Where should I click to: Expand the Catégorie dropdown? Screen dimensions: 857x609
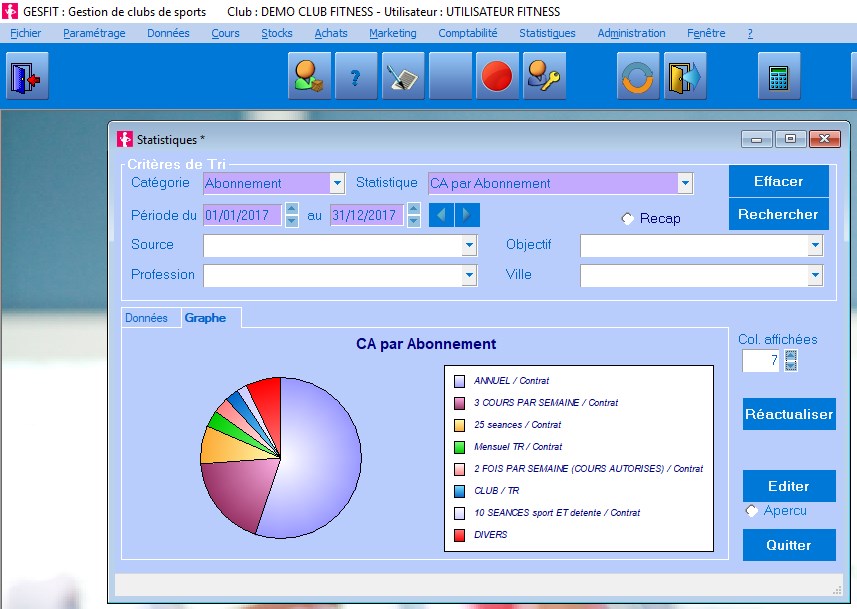point(337,183)
